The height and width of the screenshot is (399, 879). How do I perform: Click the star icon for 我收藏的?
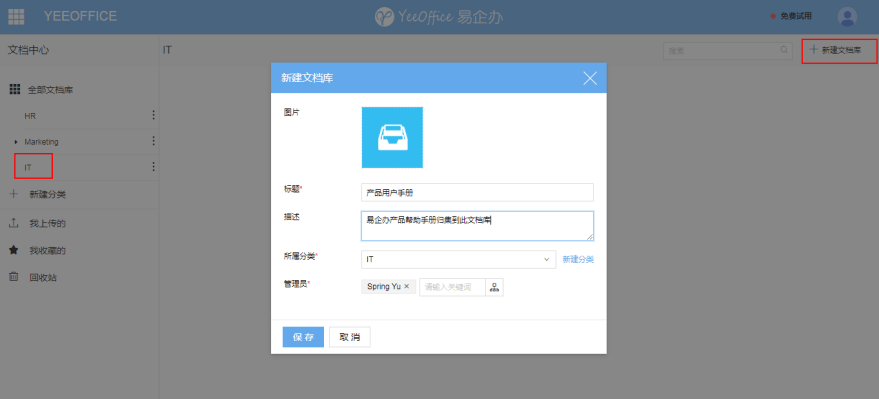14,250
